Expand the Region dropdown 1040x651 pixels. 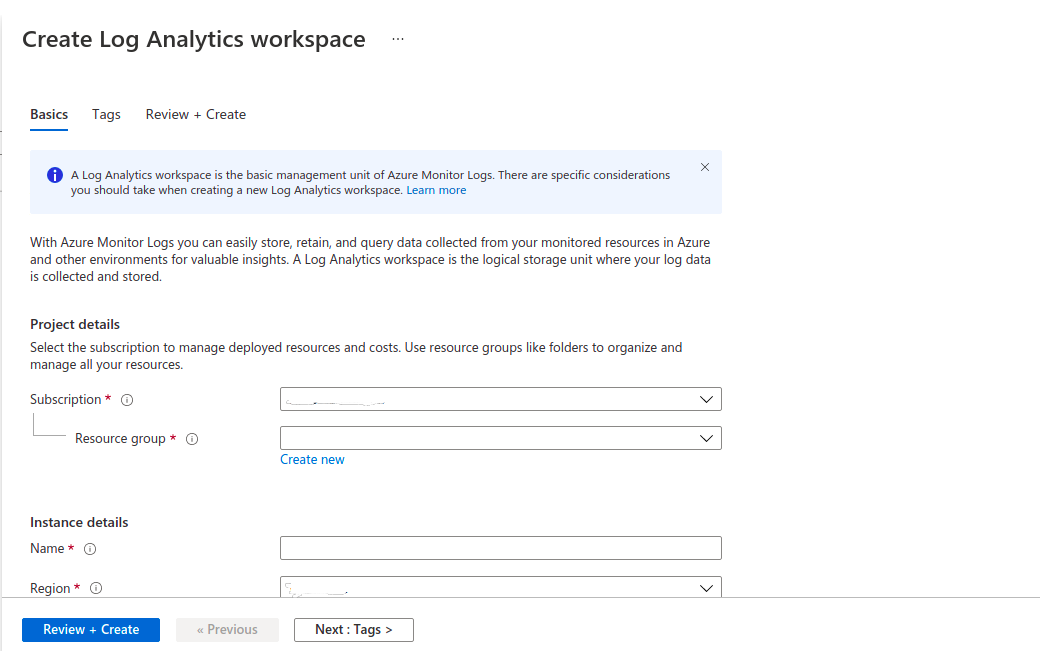coord(501,587)
